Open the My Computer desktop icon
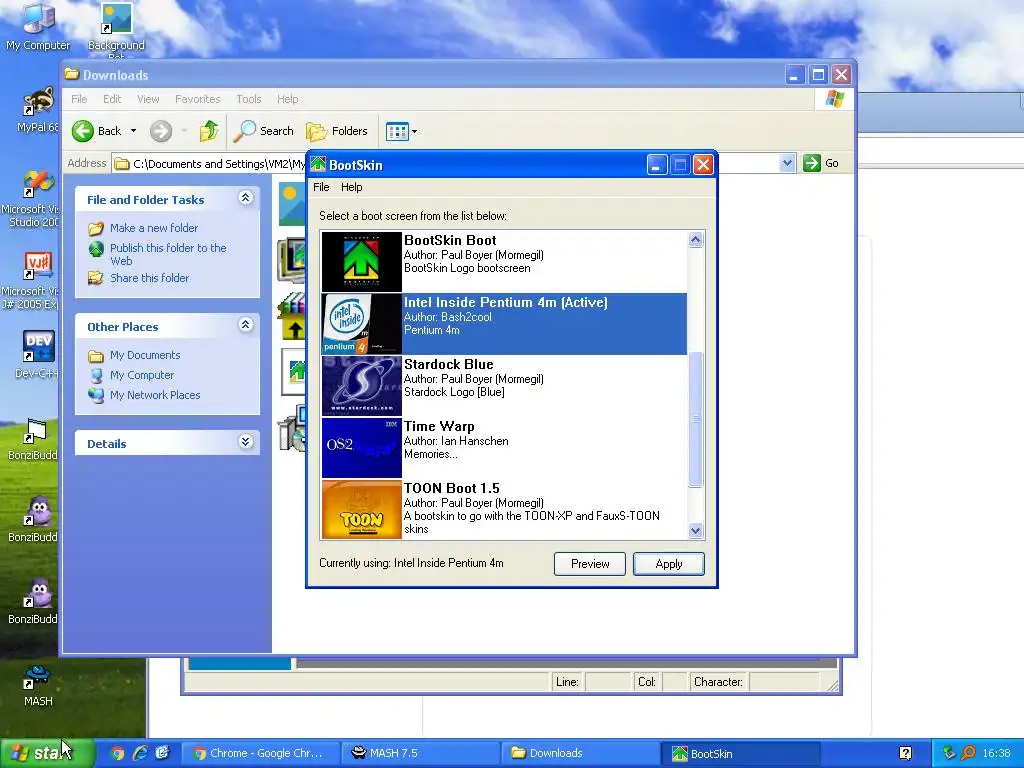Image resolution: width=1024 pixels, height=768 pixels. click(x=38, y=27)
